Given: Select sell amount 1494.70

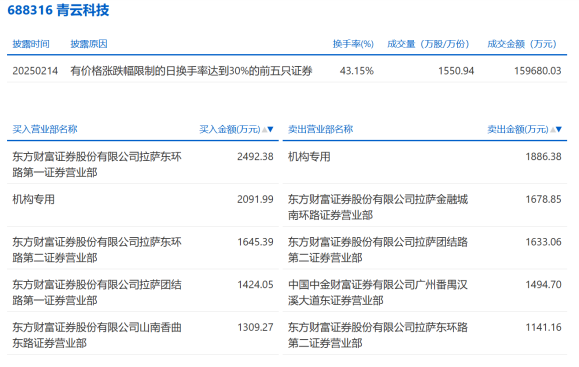Looking at the screenshot, I should click(x=544, y=285).
